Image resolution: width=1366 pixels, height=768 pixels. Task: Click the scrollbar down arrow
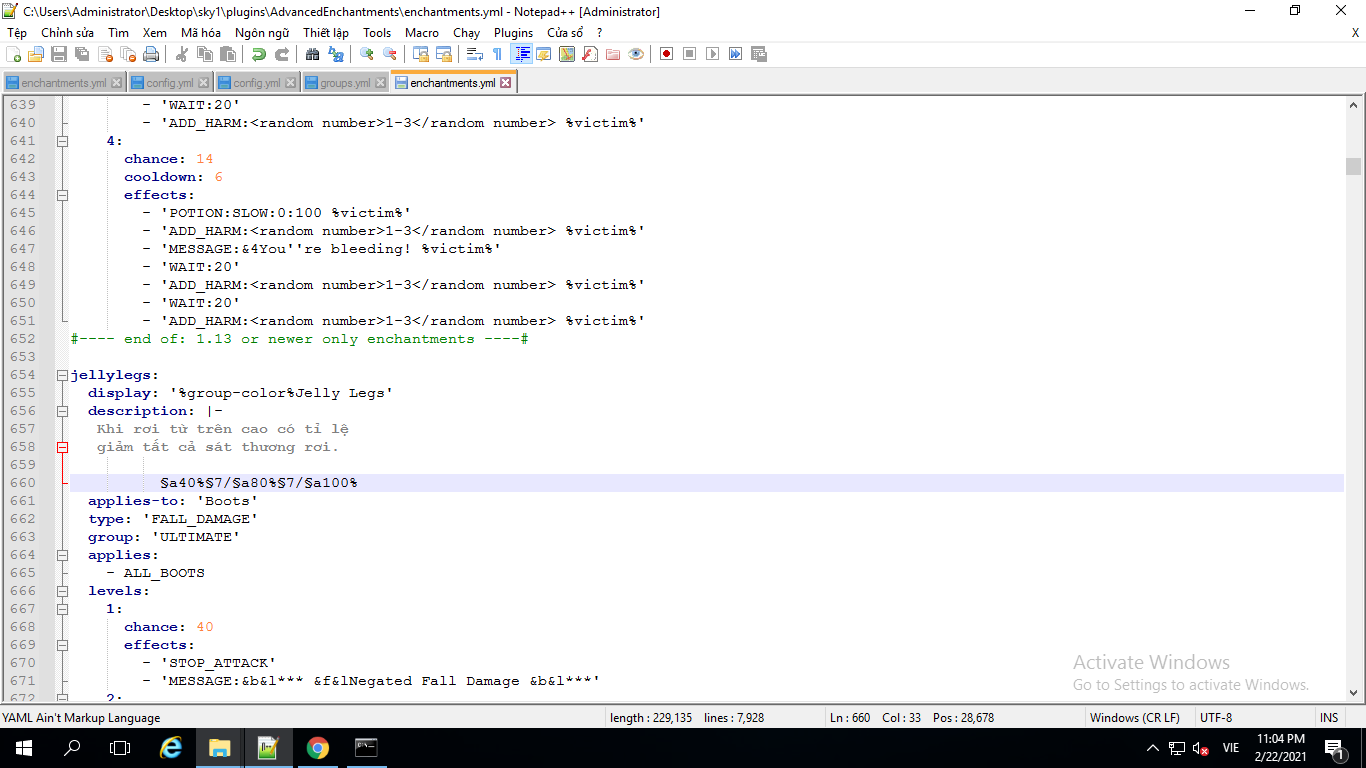1353,691
